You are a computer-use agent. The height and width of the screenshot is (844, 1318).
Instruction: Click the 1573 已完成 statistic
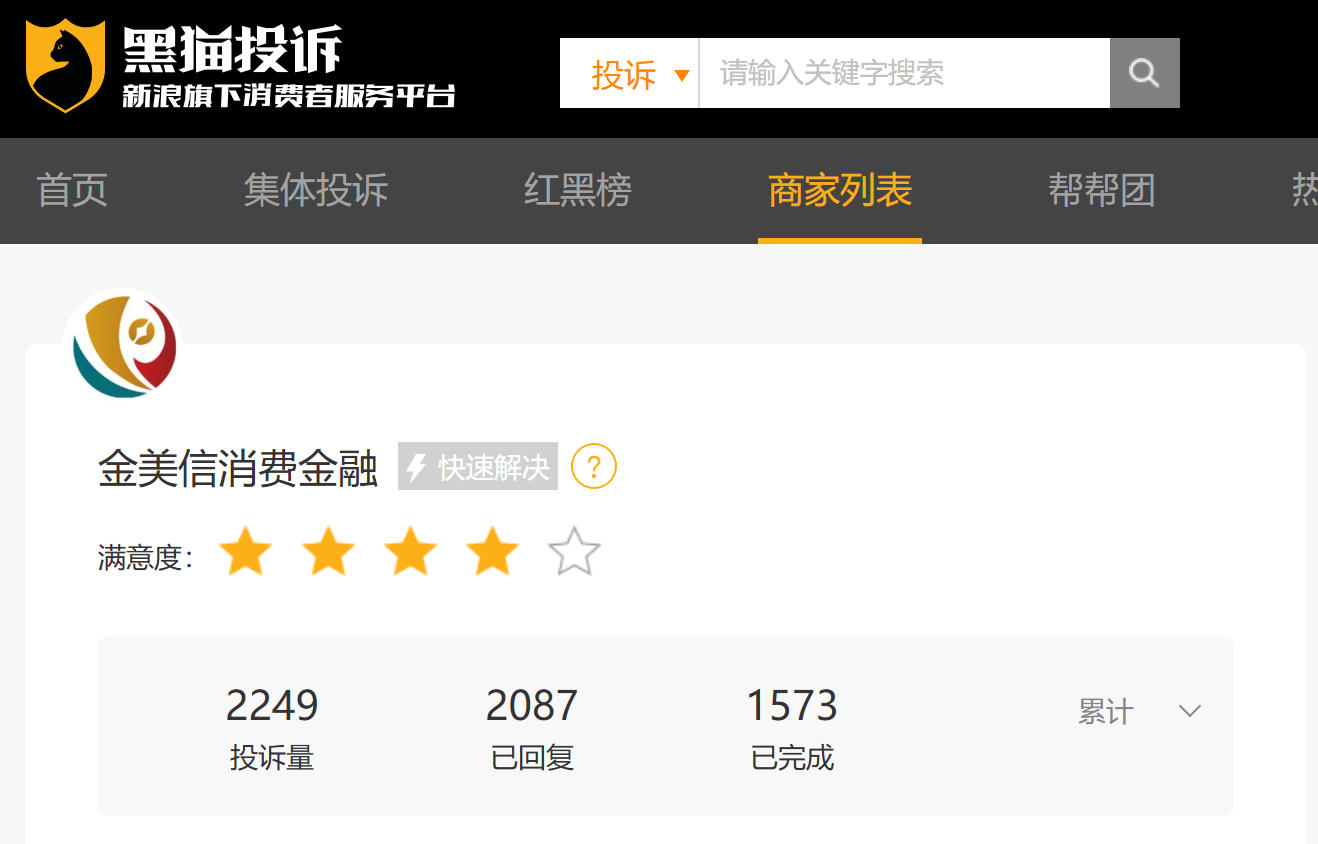pos(792,728)
